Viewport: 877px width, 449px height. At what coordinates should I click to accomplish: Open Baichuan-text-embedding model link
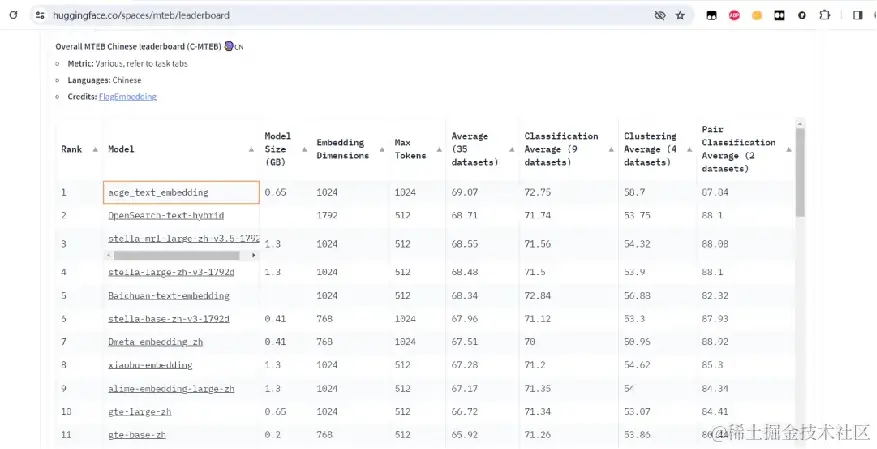[169, 296]
